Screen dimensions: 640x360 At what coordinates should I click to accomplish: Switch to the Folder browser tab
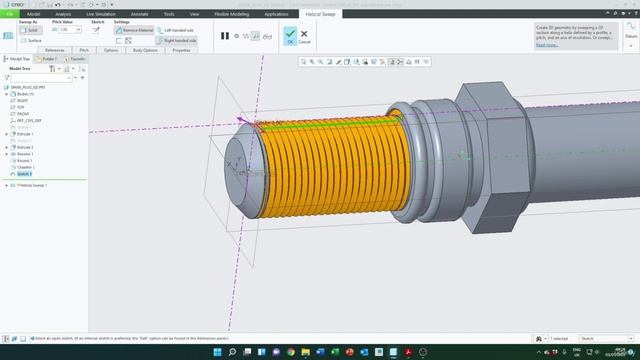(x=47, y=59)
